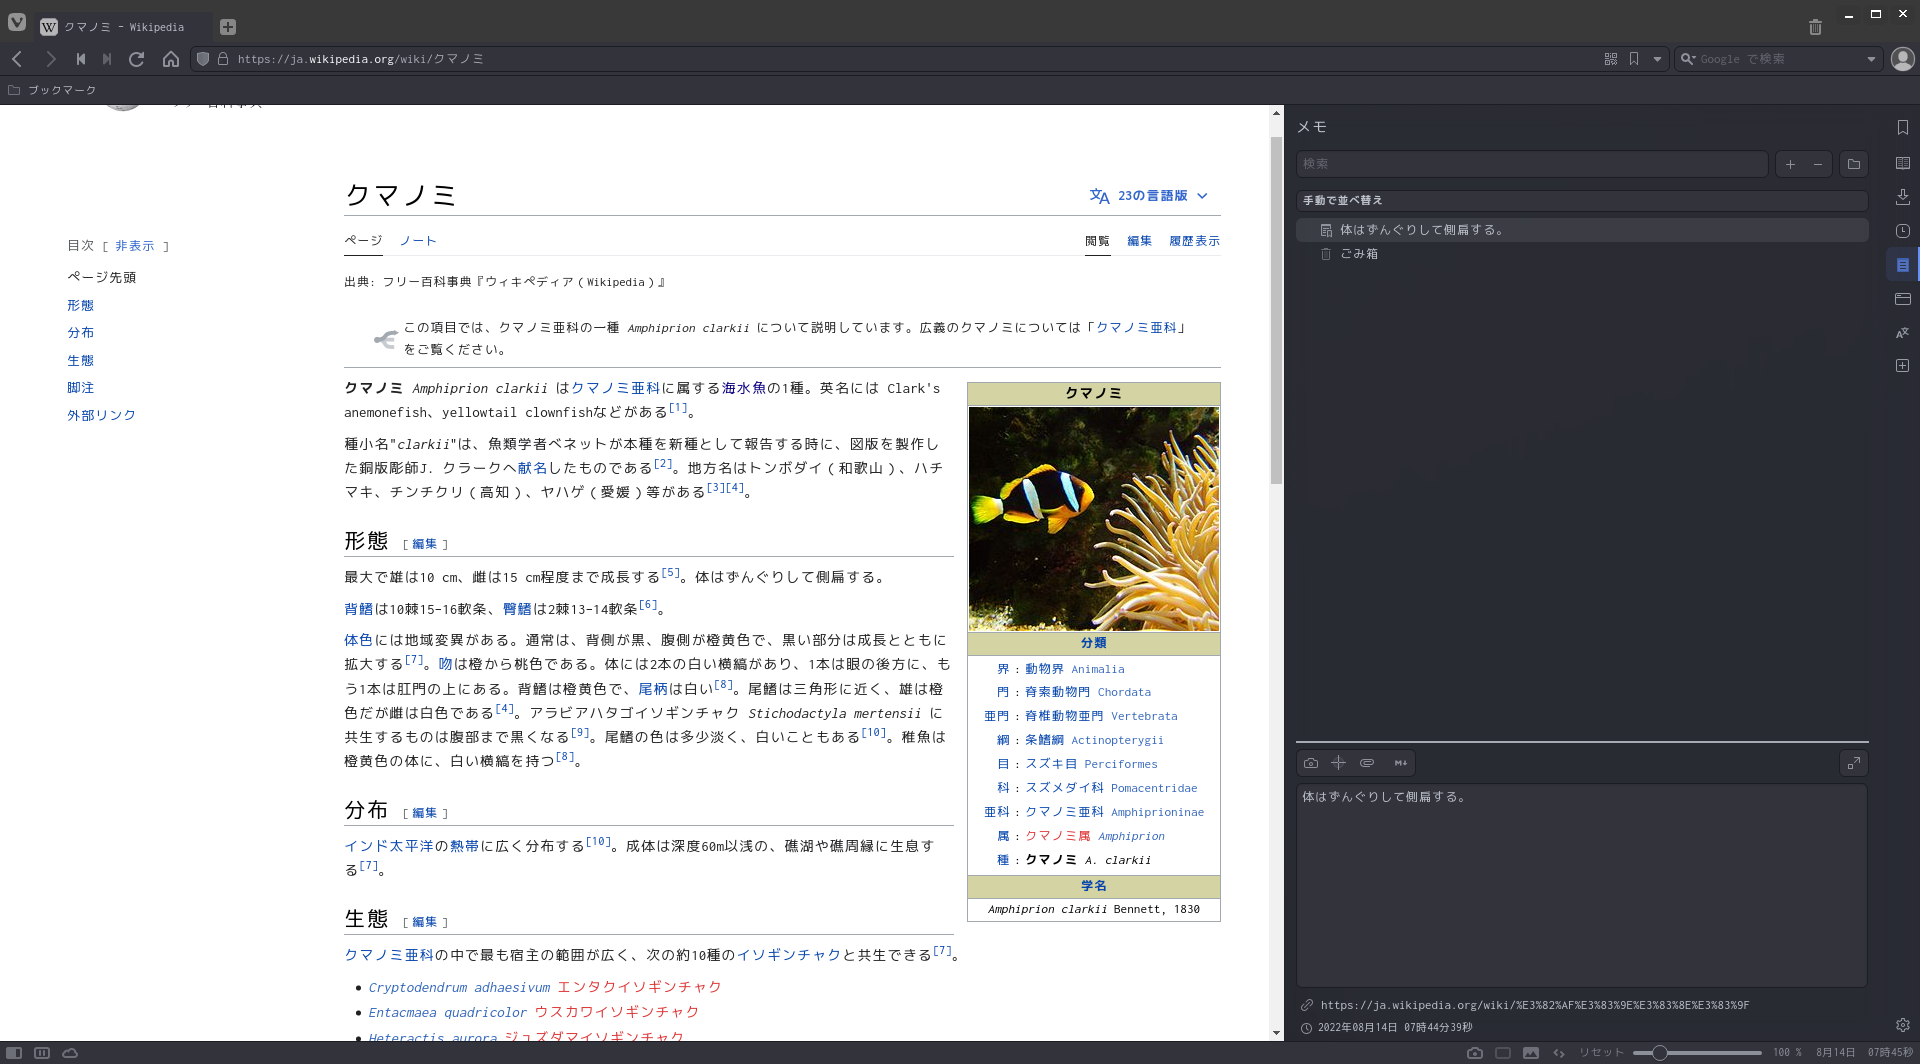The width and height of the screenshot is (1920, 1064).
Task: Adjust the page zoom slider
Action: 1660,1052
